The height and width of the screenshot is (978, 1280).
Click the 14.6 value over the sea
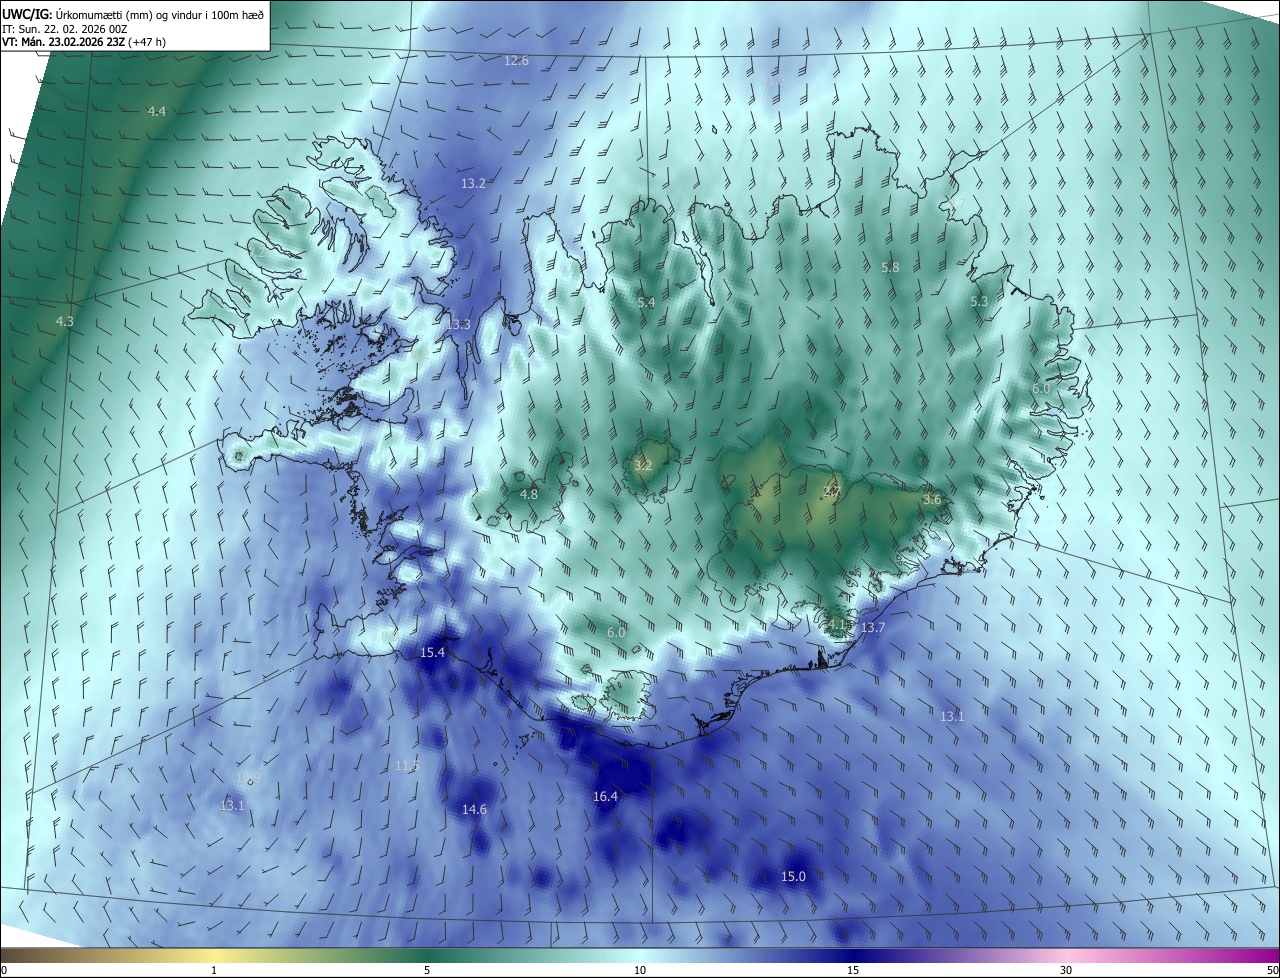tap(474, 810)
